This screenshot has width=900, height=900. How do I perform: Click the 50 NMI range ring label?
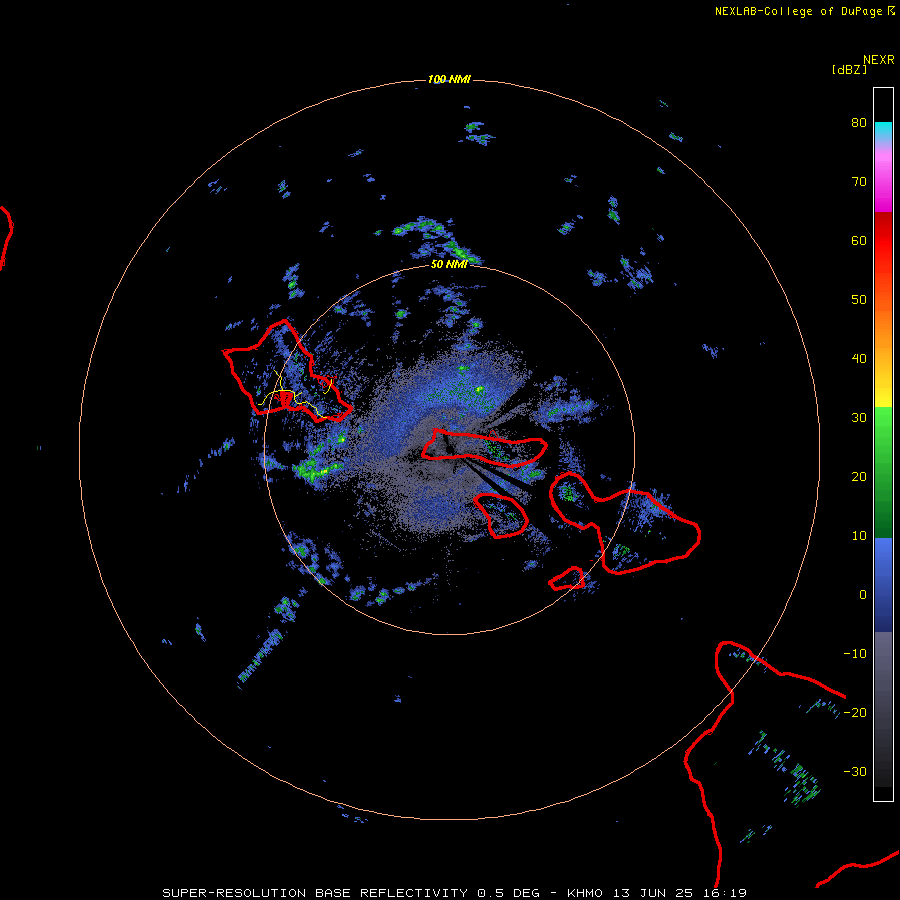click(x=449, y=264)
